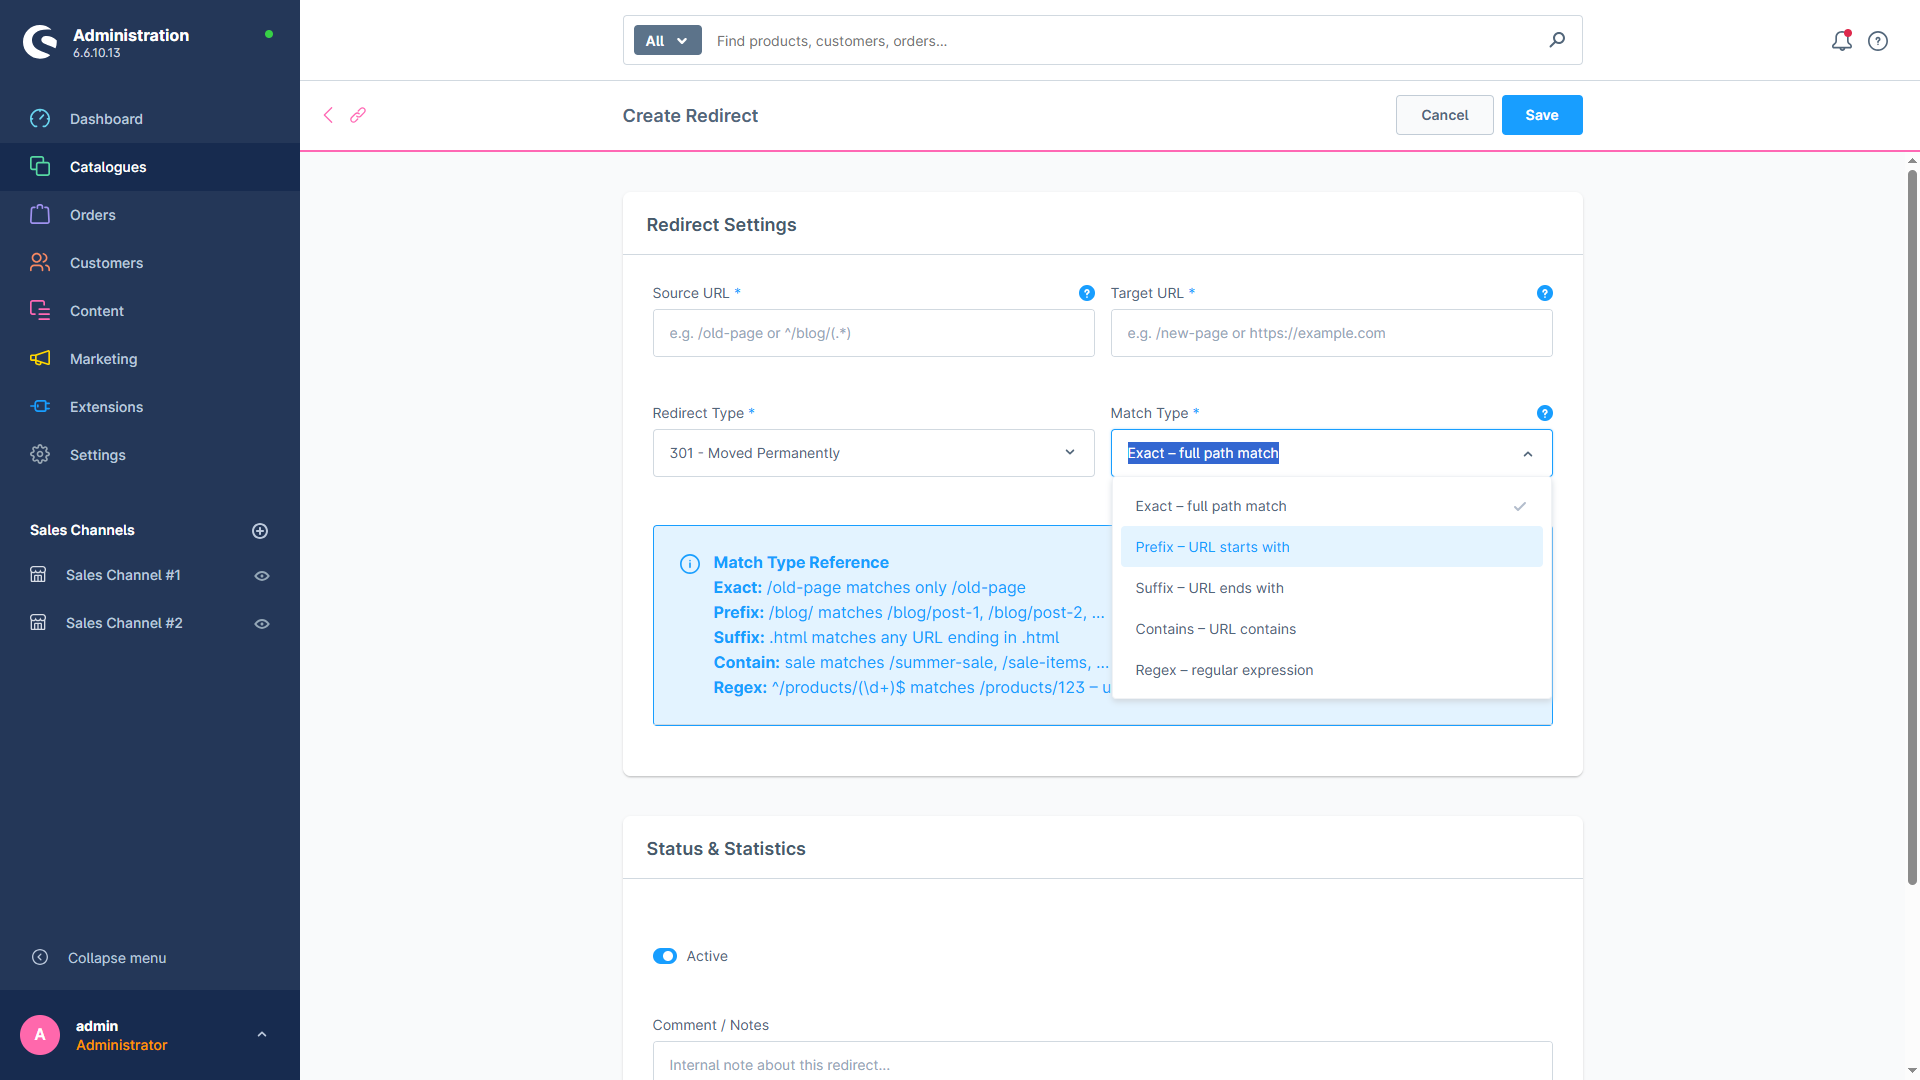Toggle the Active switch
The height and width of the screenshot is (1080, 1920).
[665, 957]
